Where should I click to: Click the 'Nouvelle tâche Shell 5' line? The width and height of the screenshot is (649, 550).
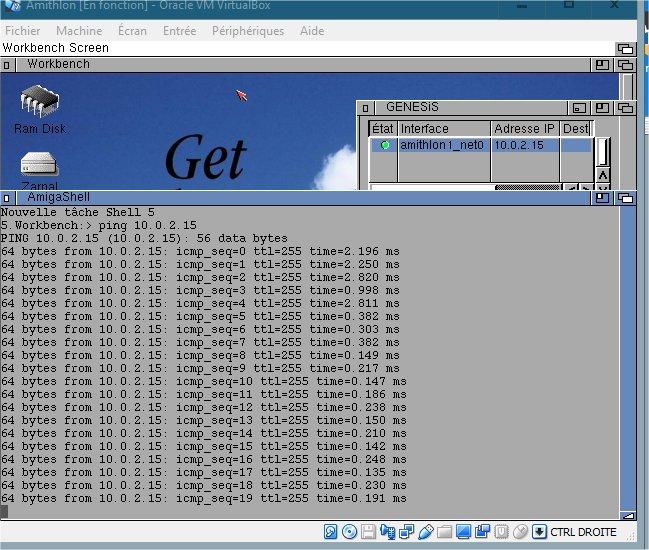tap(77, 212)
